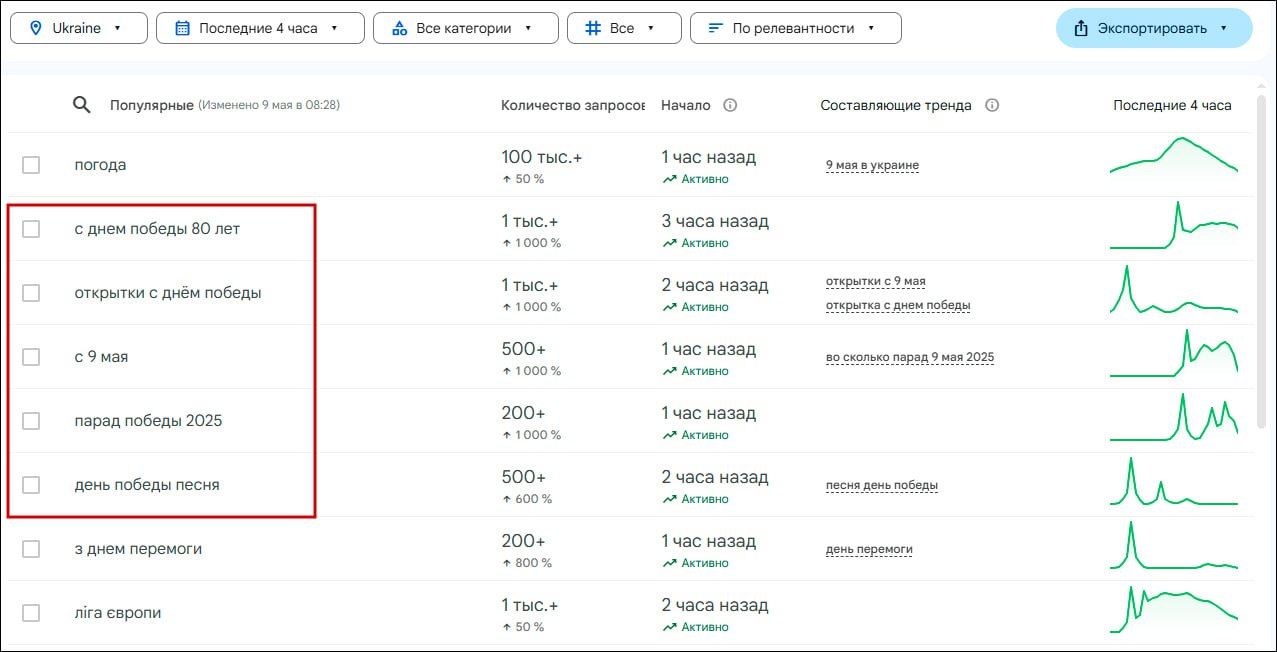Click the search magnifier icon

[x=82, y=105]
